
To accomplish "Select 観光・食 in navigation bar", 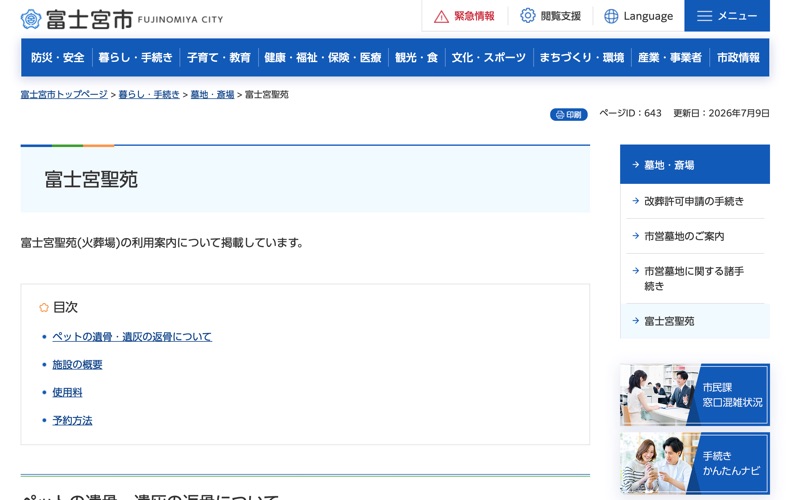I will [x=416, y=58].
